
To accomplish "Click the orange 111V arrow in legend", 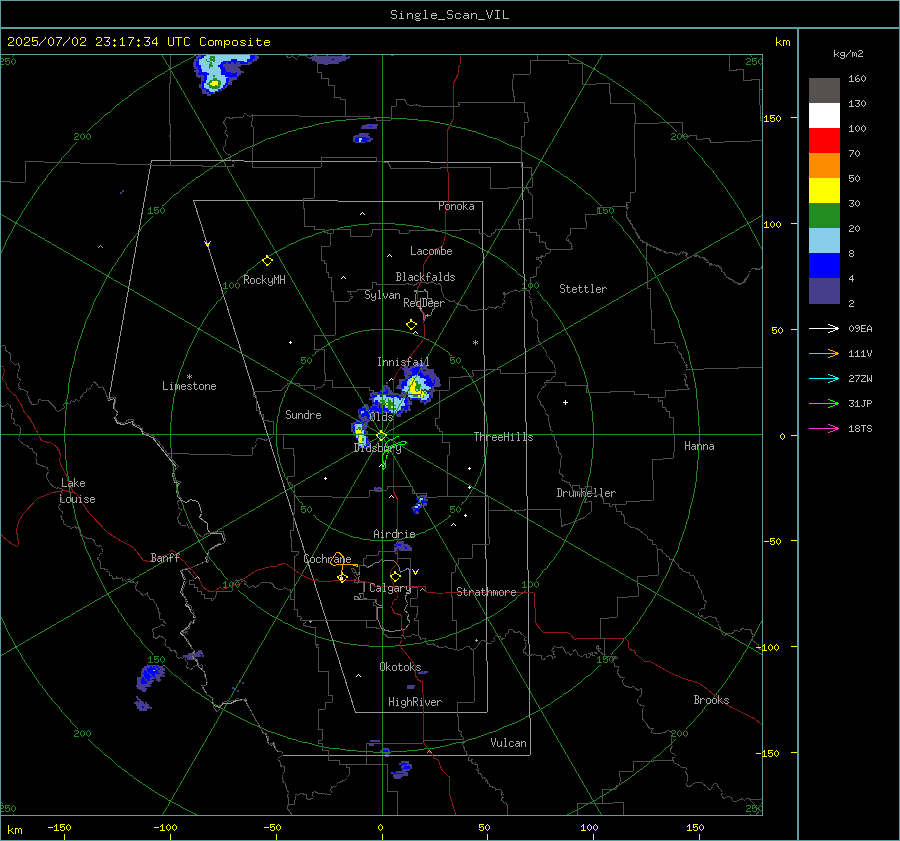I will tap(824, 354).
